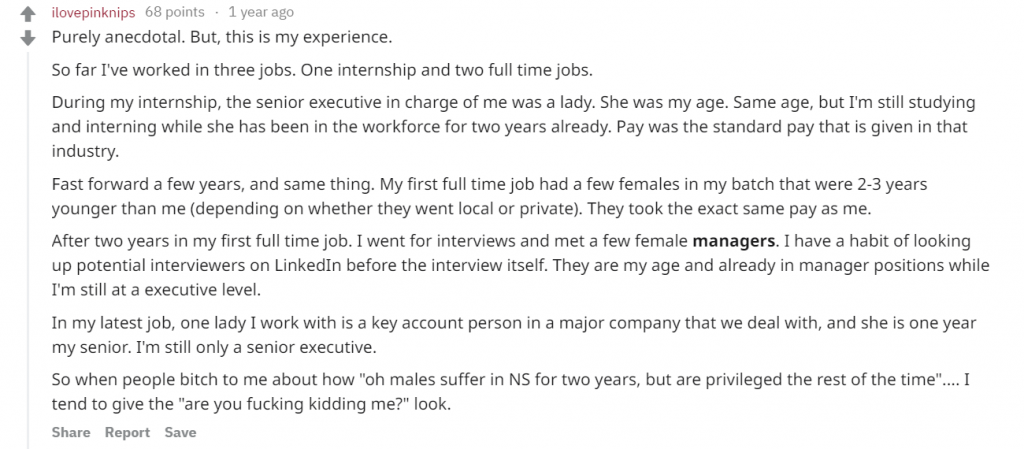Viewport: 1024px width, 449px height.
Task: Click the paragraph beginning 'Fast forward a few years'
Action: coord(489,196)
